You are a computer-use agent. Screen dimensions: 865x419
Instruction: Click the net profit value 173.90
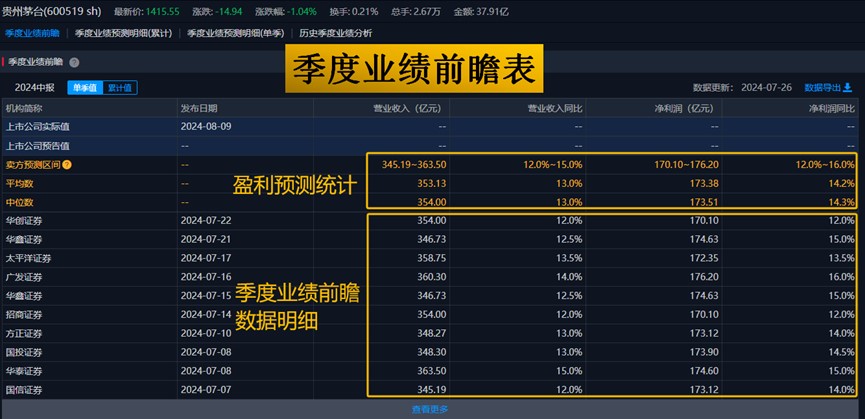[x=704, y=352]
